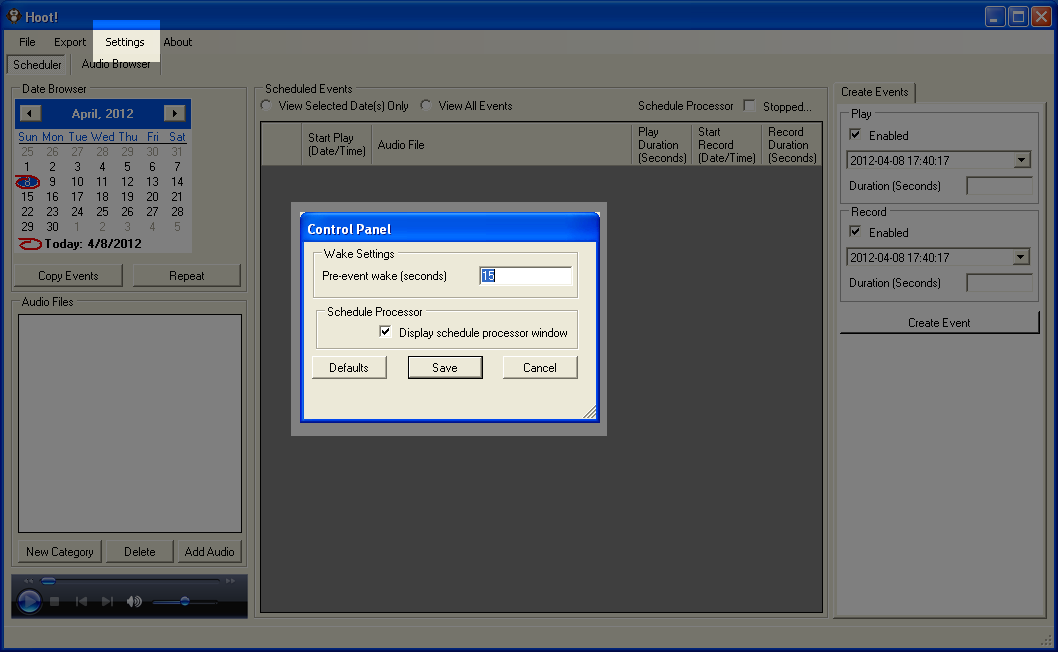Click the stop button in media player
The image size is (1058, 652).
click(x=55, y=601)
